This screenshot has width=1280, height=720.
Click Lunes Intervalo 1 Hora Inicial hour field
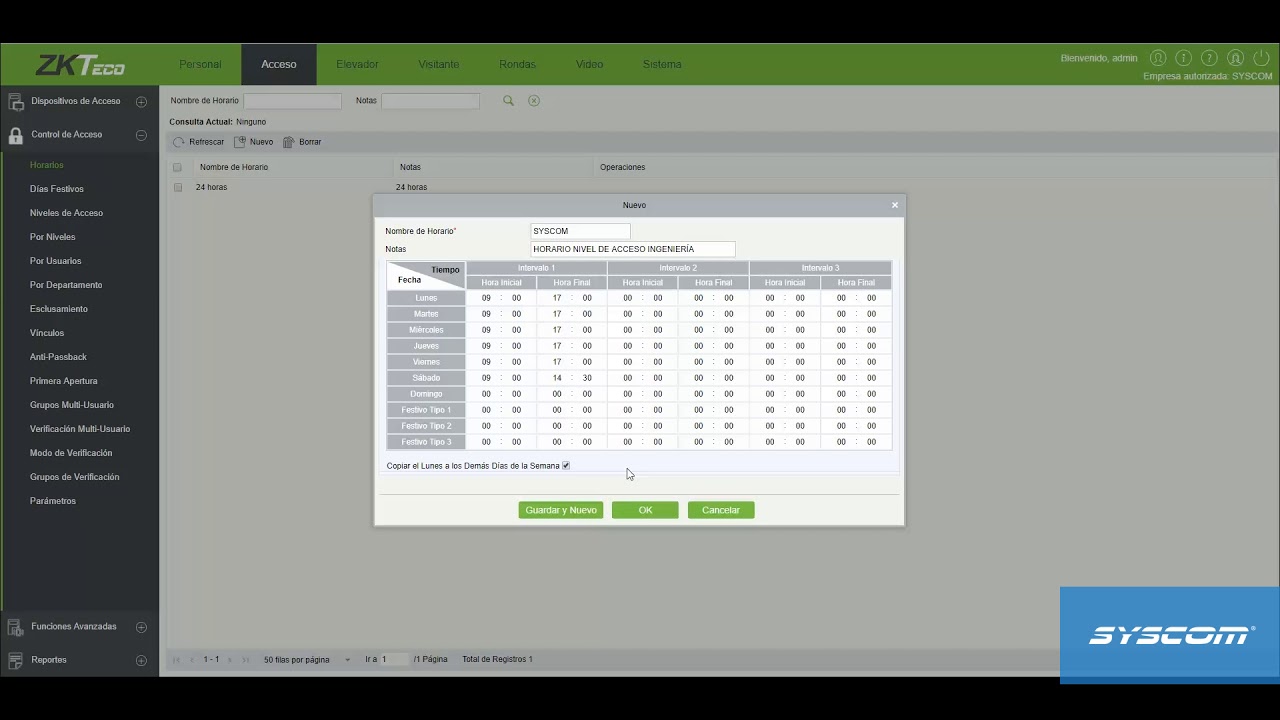tap(486, 298)
